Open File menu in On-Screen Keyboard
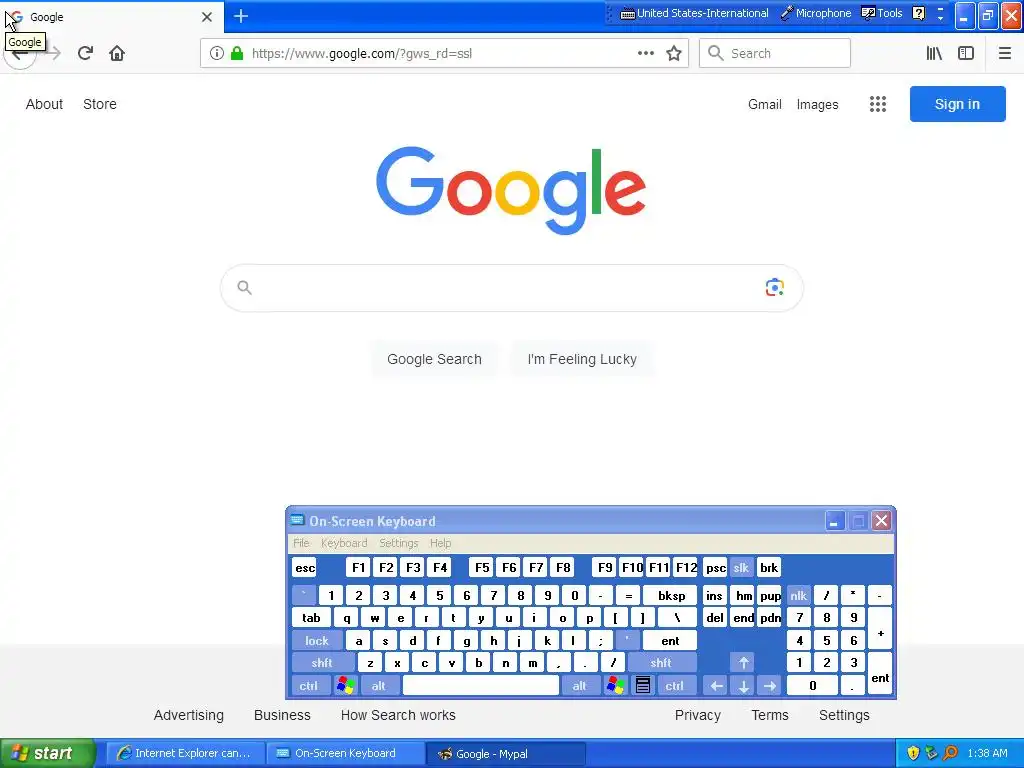Screen dimensions: 1024x768 [x=301, y=543]
